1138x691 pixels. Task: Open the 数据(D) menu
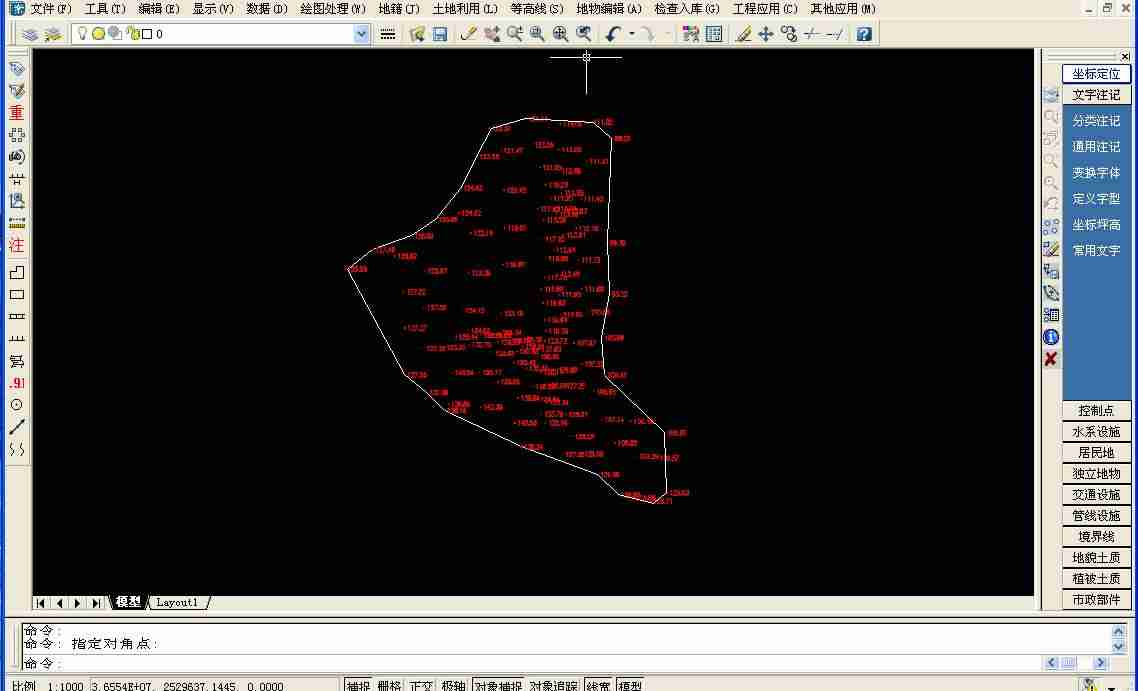click(x=267, y=9)
